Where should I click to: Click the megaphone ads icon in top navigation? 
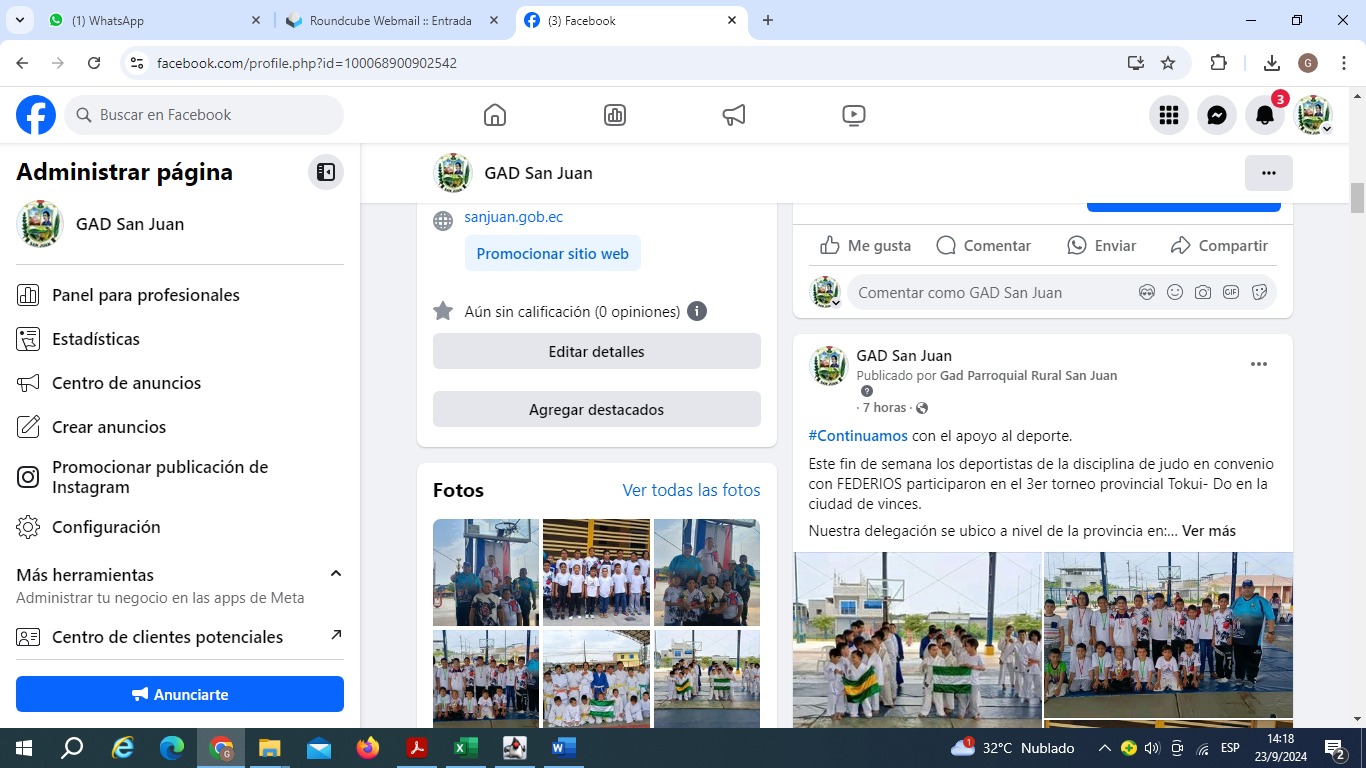click(x=734, y=115)
